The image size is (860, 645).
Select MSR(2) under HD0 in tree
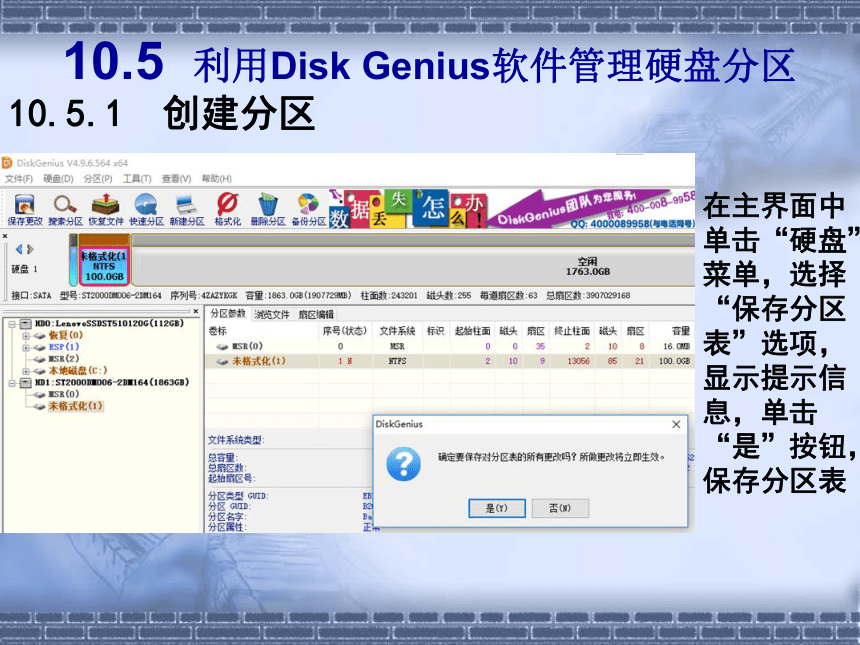pos(64,359)
